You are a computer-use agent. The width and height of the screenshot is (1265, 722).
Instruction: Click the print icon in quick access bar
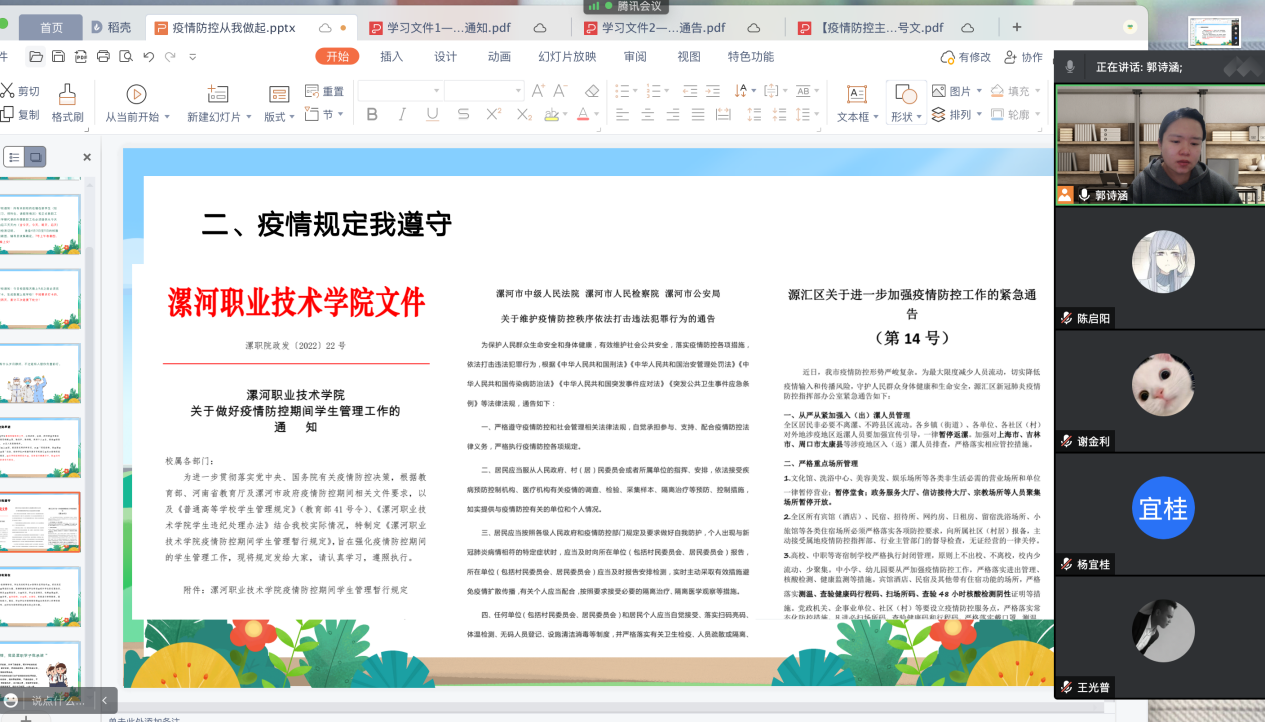[x=102, y=57]
